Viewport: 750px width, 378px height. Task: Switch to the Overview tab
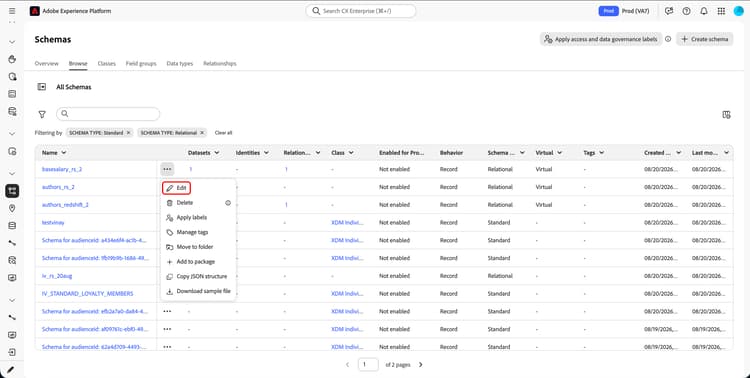[46, 64]
